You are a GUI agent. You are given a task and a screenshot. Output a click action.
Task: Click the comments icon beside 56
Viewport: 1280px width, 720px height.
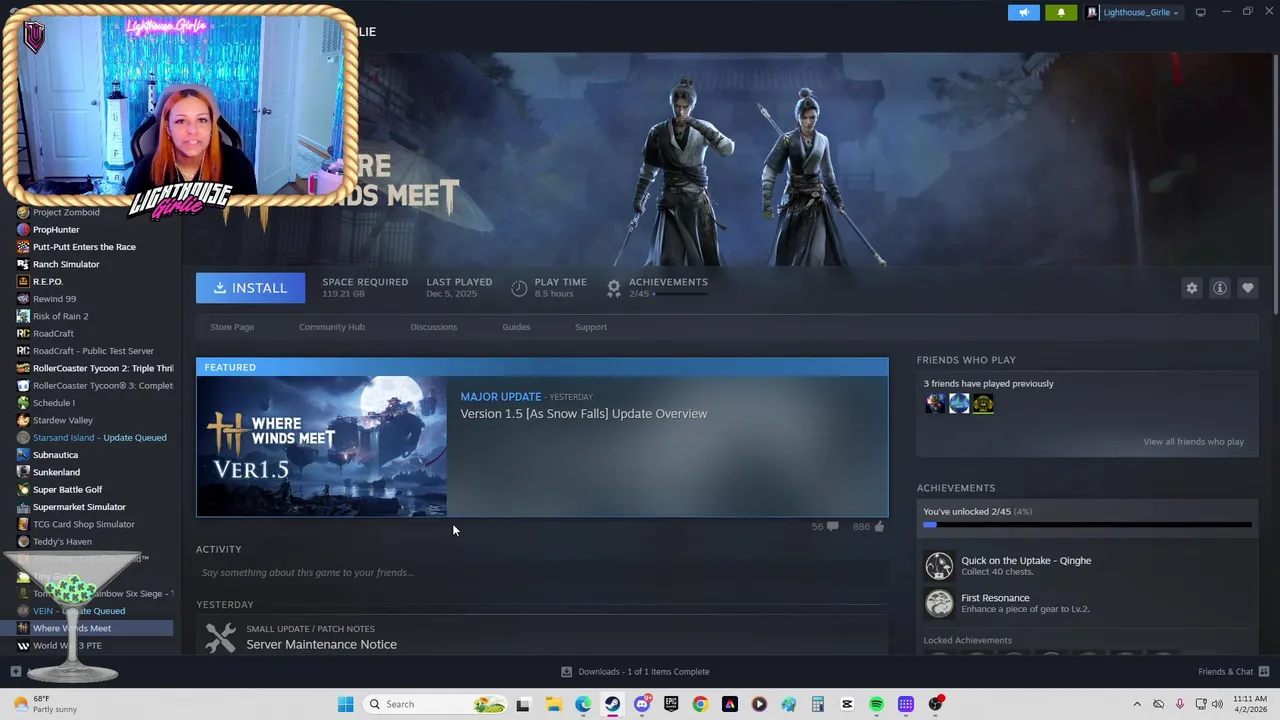pyautogui.click(x=832, y=527)
